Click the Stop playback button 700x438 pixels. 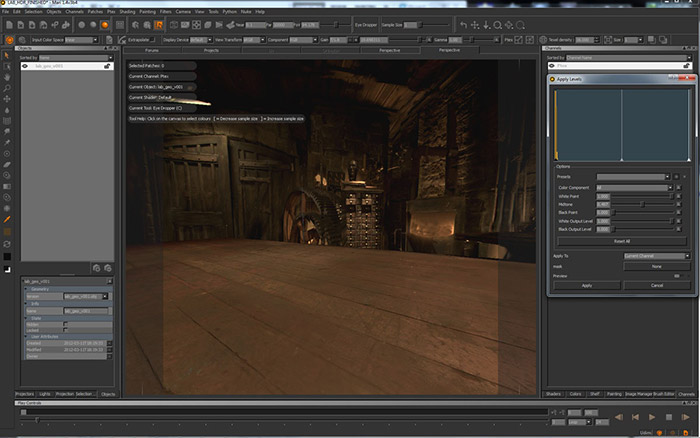coord(669,417)
